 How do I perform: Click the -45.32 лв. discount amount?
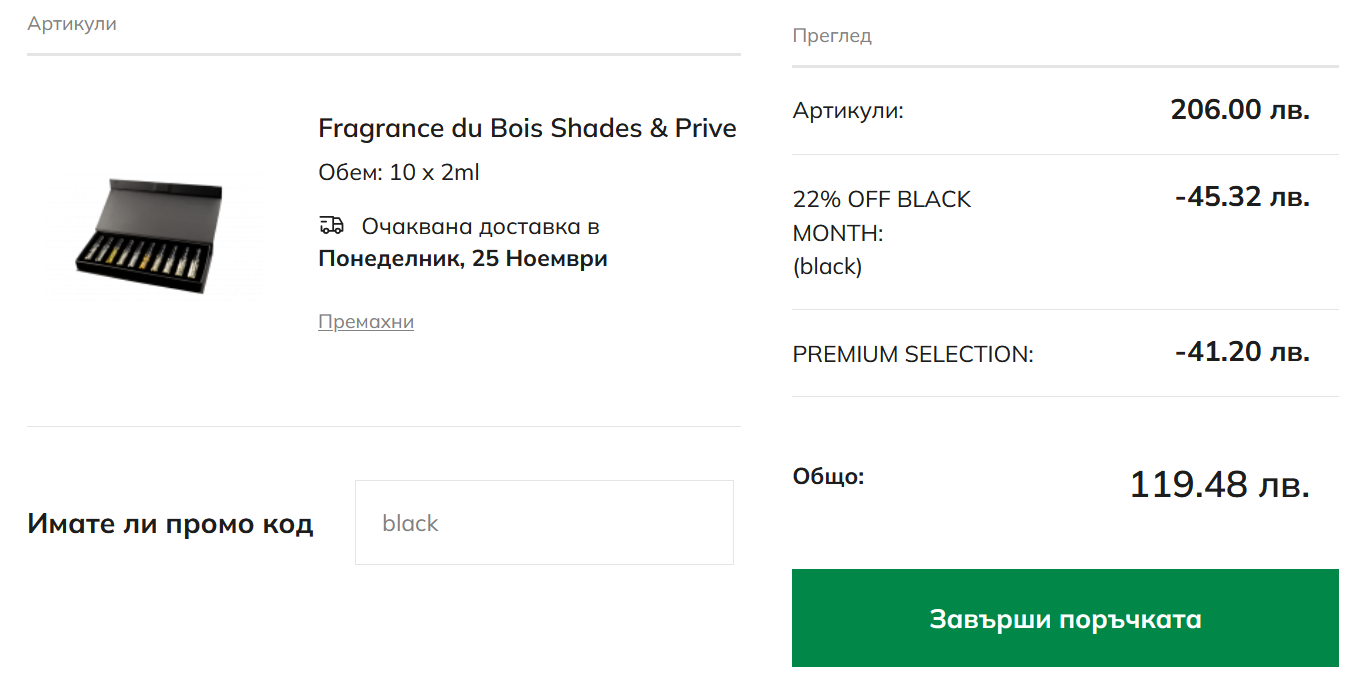click(1242, 197)
